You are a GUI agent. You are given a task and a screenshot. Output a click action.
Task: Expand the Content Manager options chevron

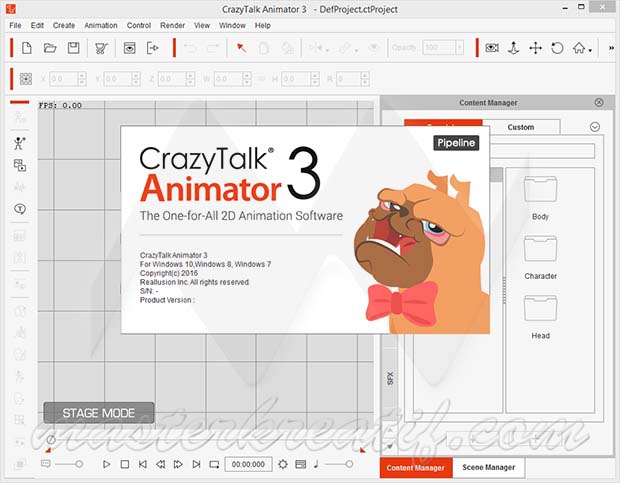(x=595, y=127)
